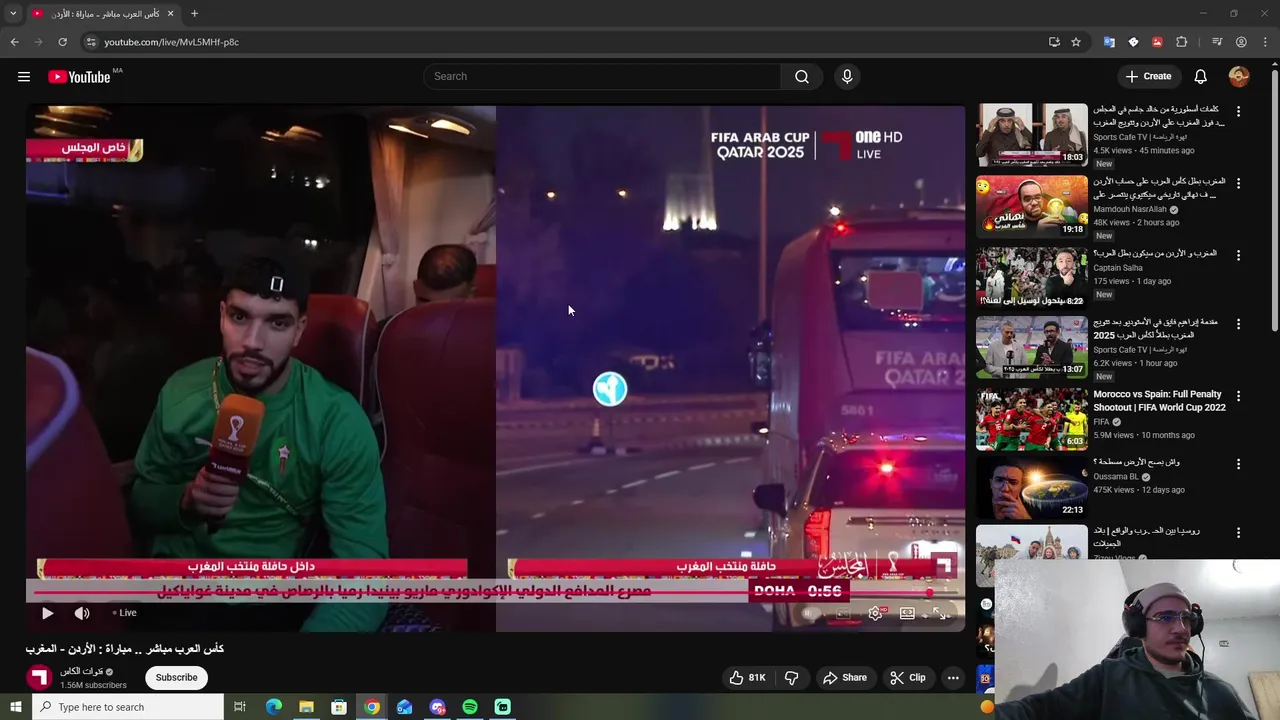Open options for Captain Salha video

pyautogui.click(x=1238, y=256)
